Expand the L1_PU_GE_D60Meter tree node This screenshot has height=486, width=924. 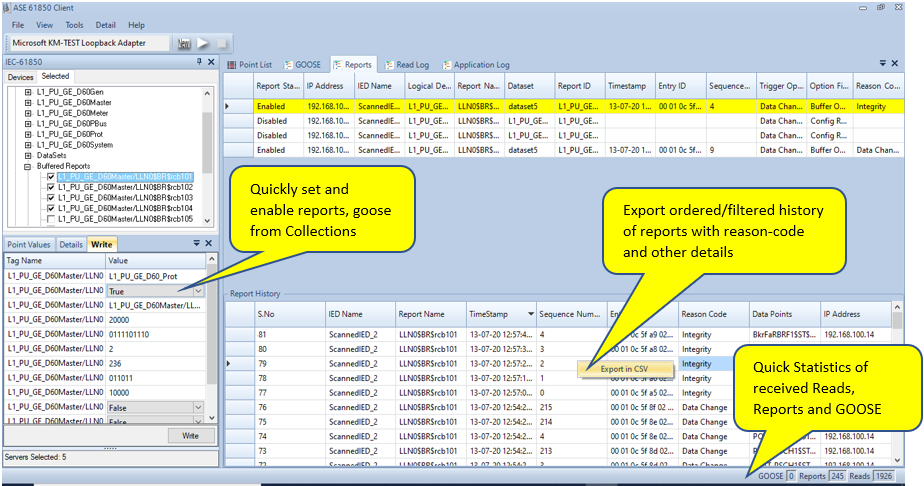coord(28,113)
